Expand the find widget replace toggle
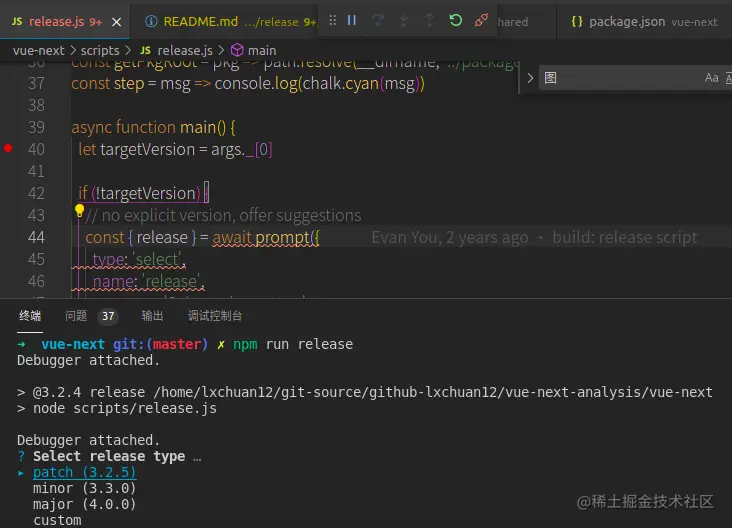 (530, 78)
